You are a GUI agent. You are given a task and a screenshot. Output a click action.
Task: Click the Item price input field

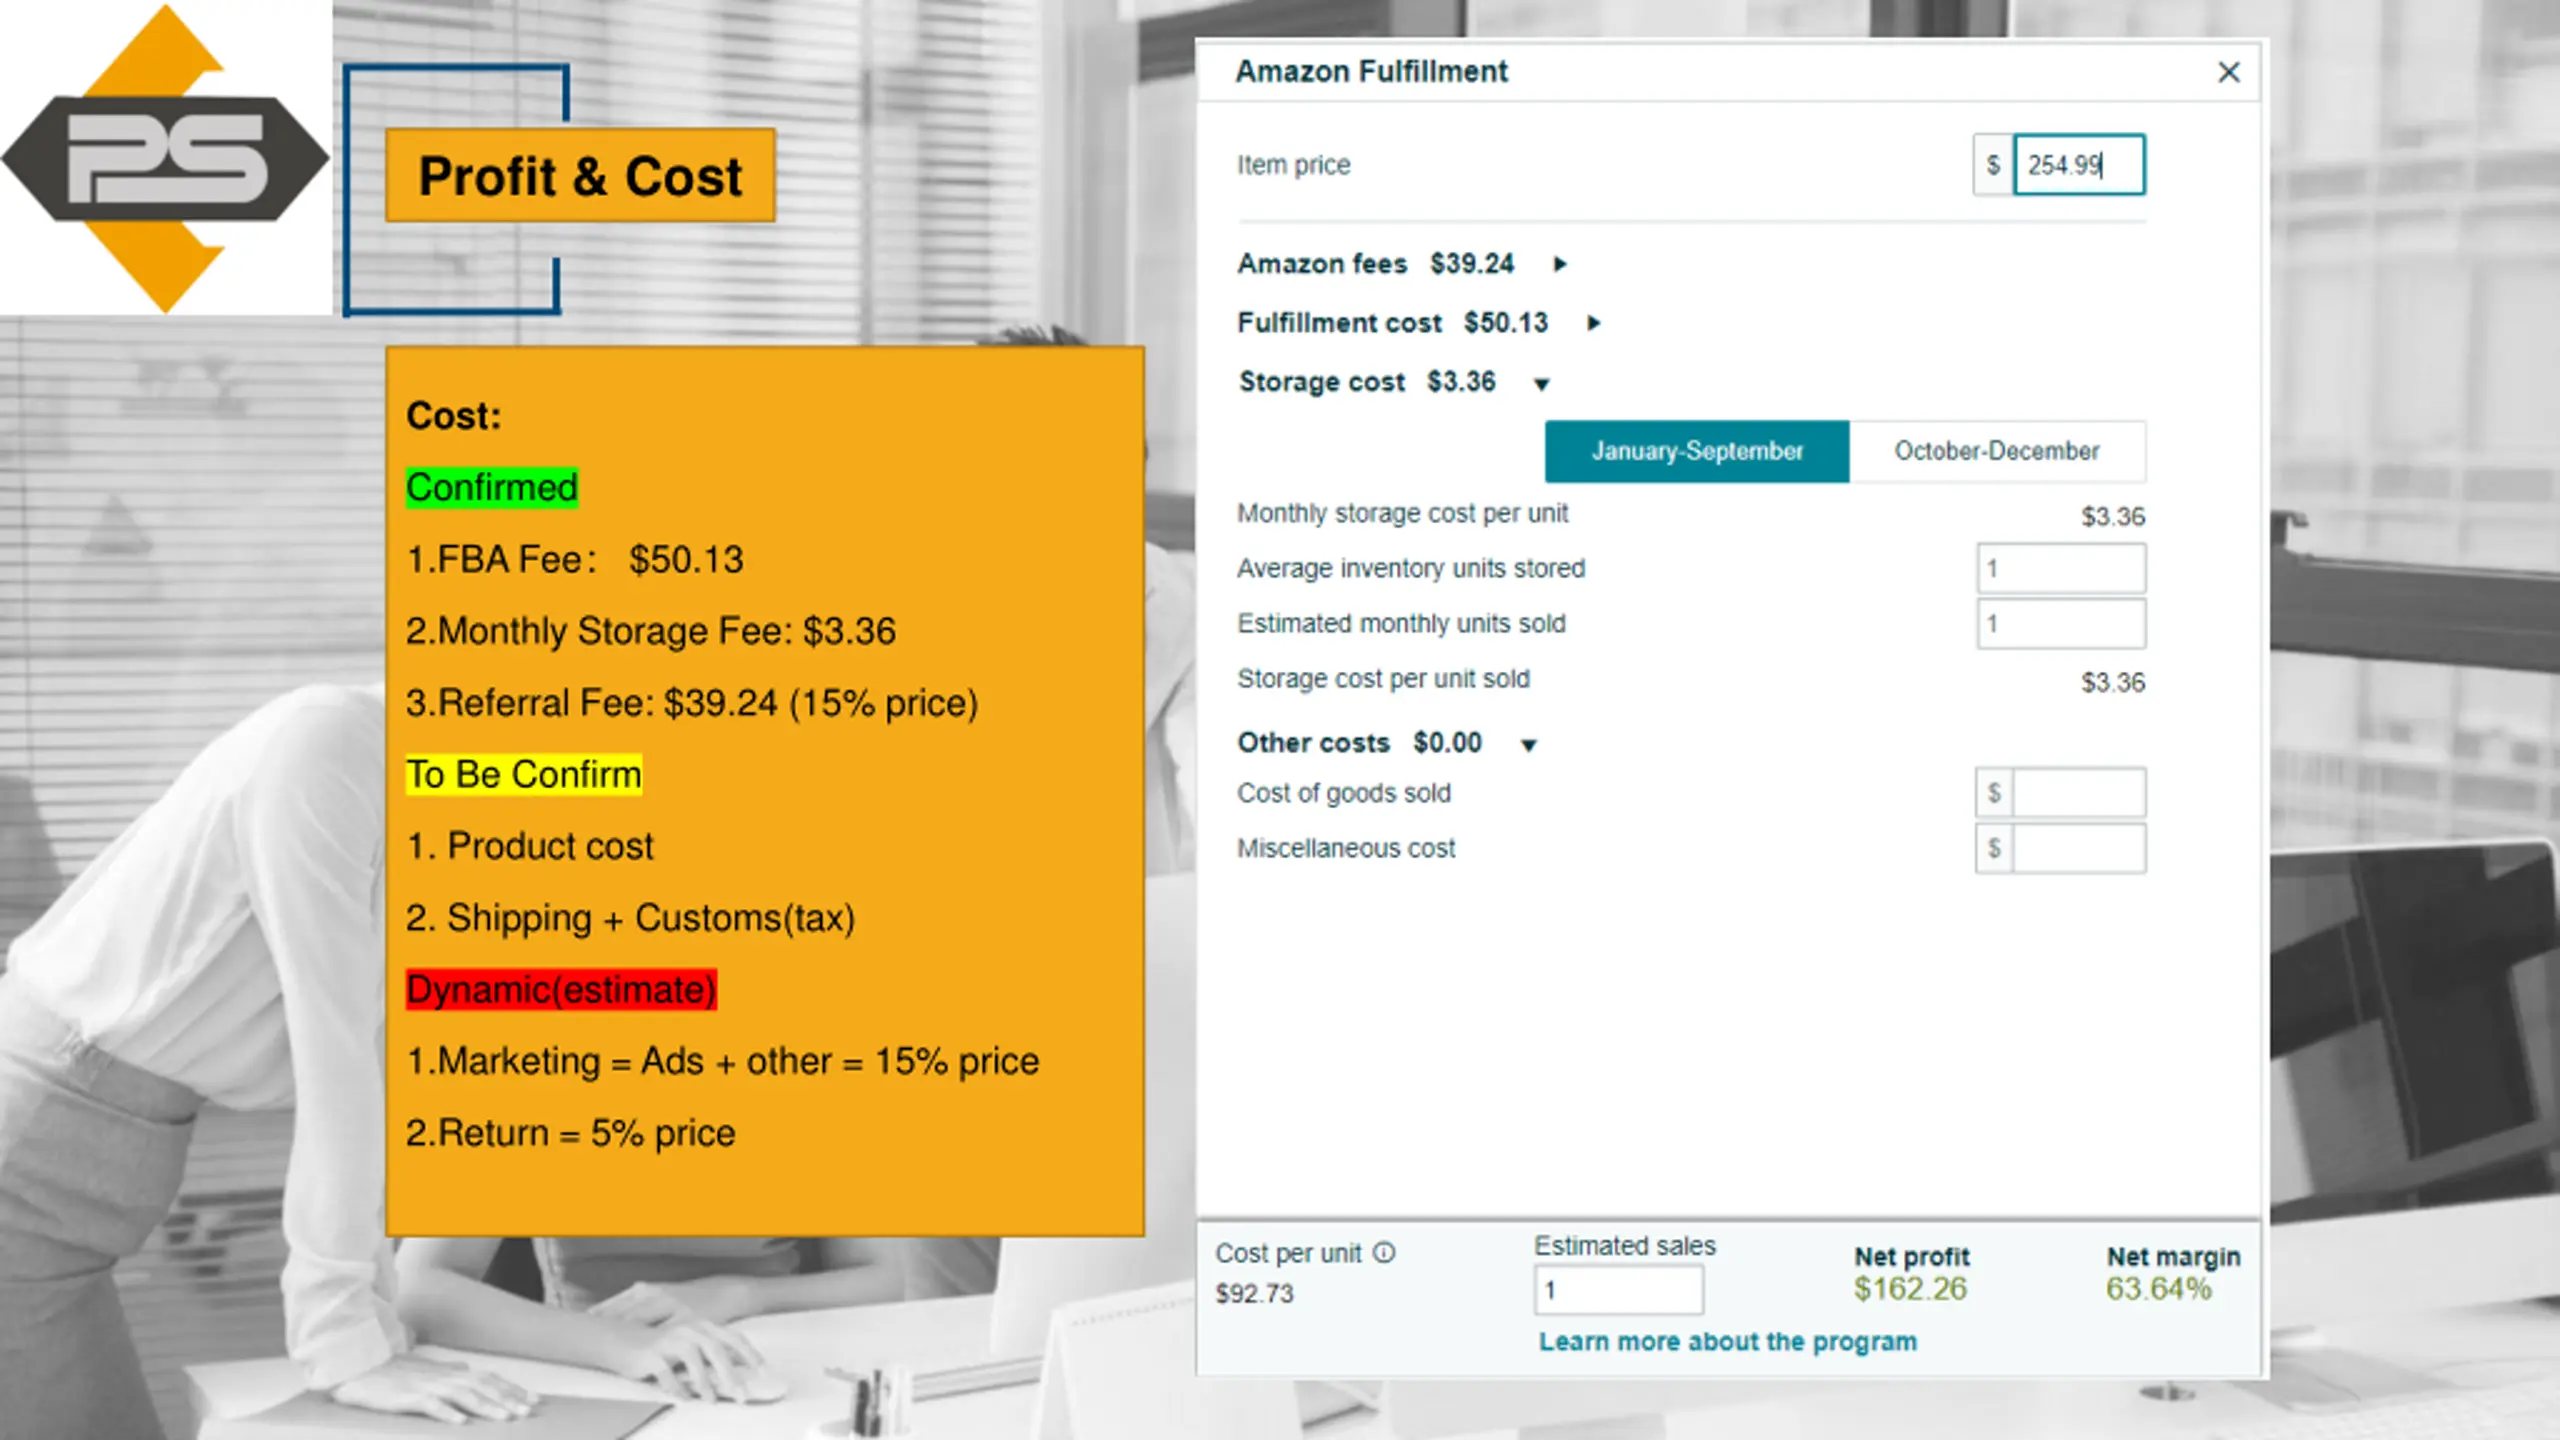click(x=2078, y=165)
